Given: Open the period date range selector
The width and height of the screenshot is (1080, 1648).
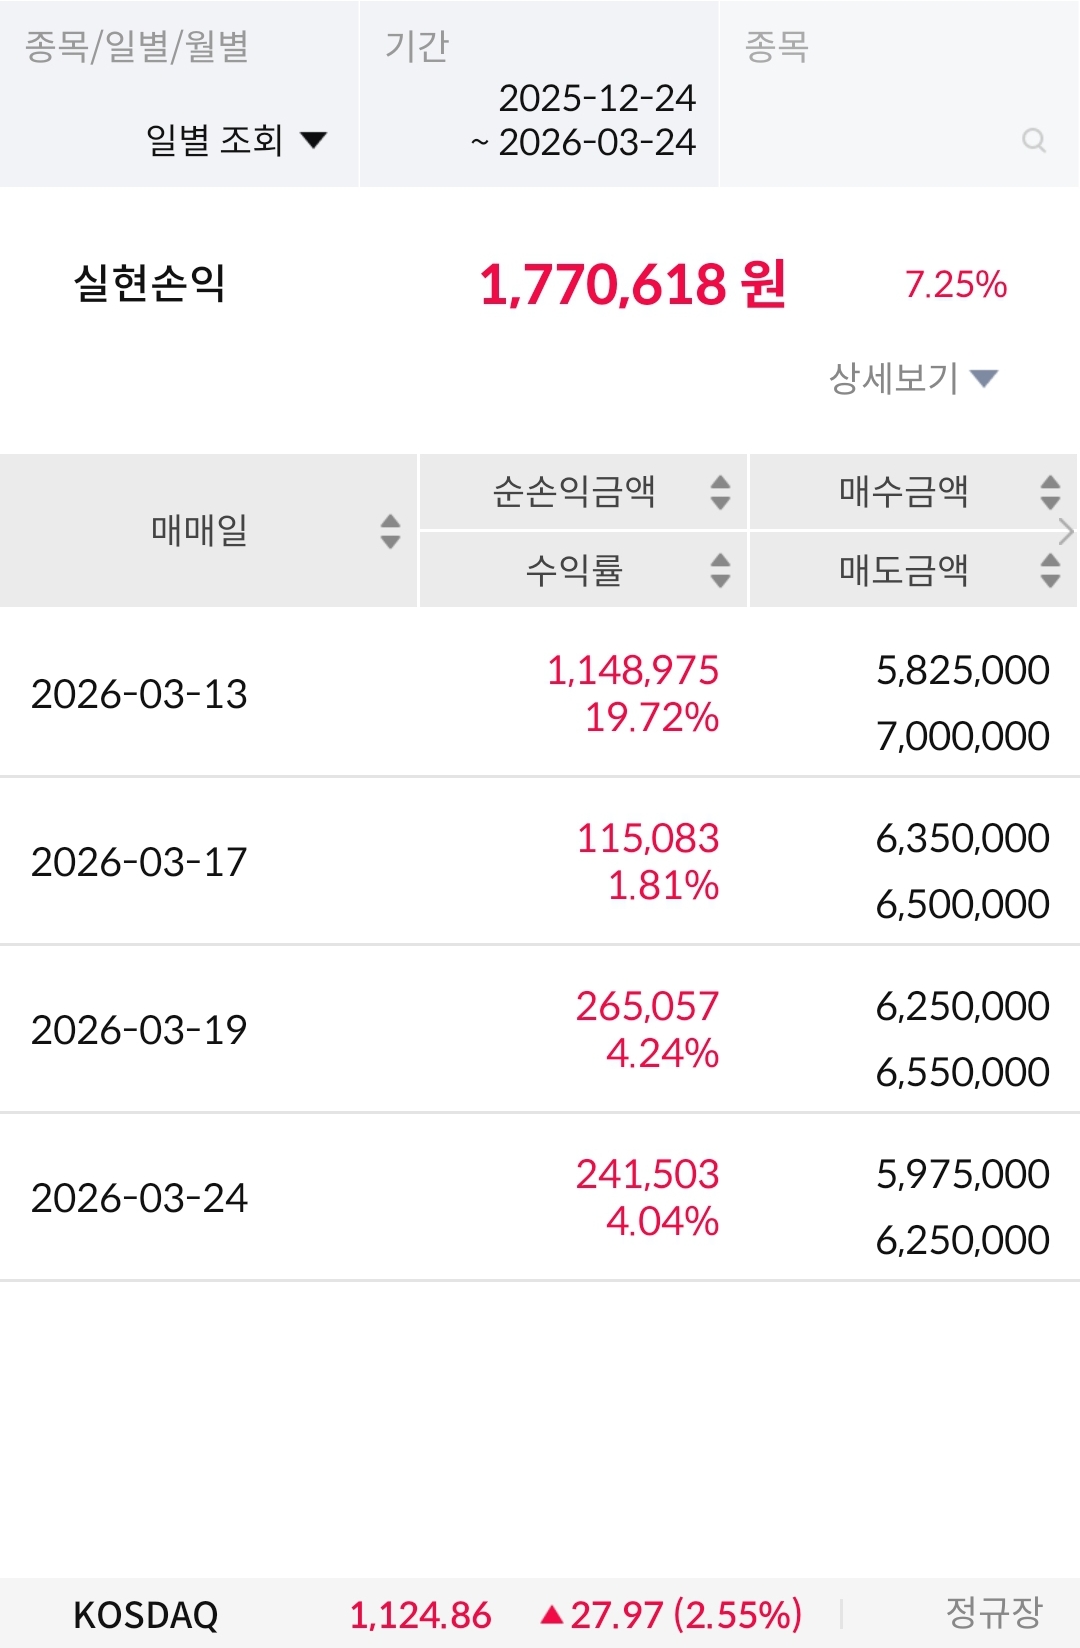Looking at the screenshot, I should (539, 94).
